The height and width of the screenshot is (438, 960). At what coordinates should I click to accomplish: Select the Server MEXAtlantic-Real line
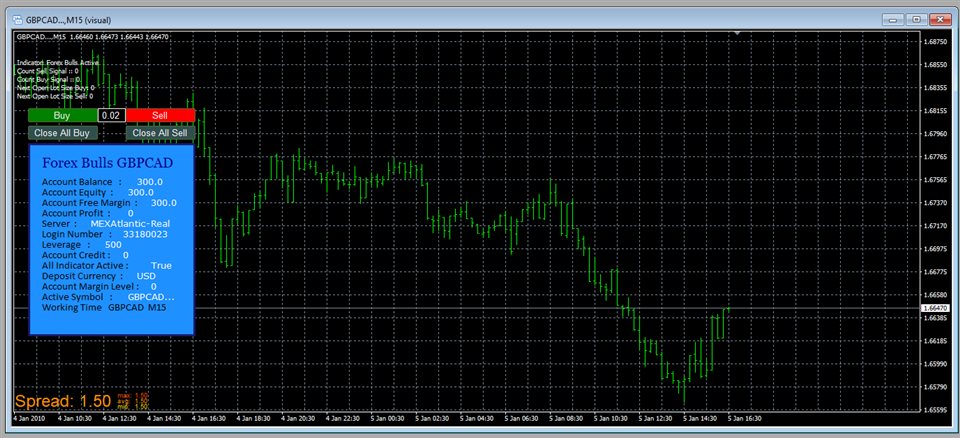pos(105,223)
